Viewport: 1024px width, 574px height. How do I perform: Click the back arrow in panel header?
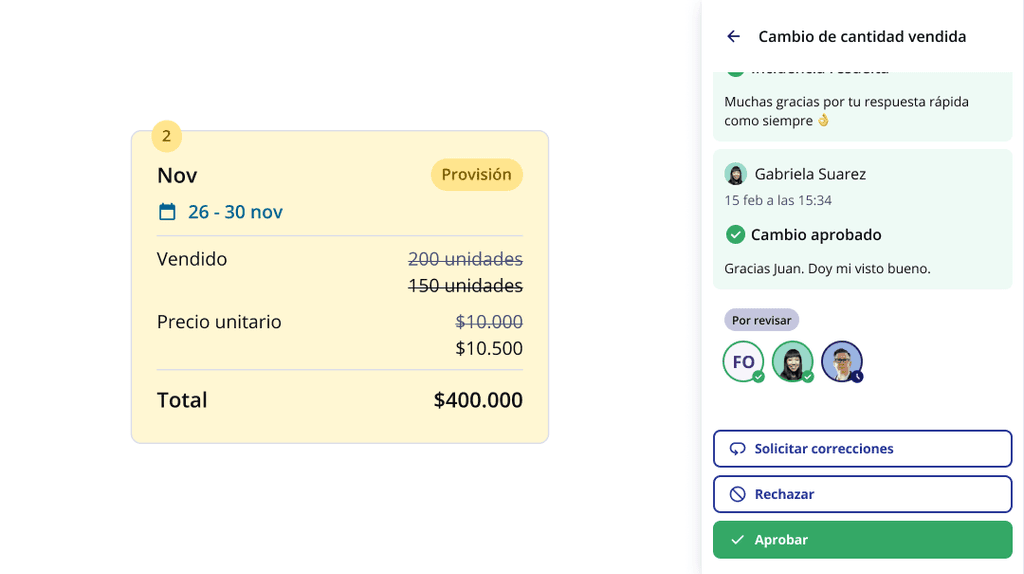(733, 37)
